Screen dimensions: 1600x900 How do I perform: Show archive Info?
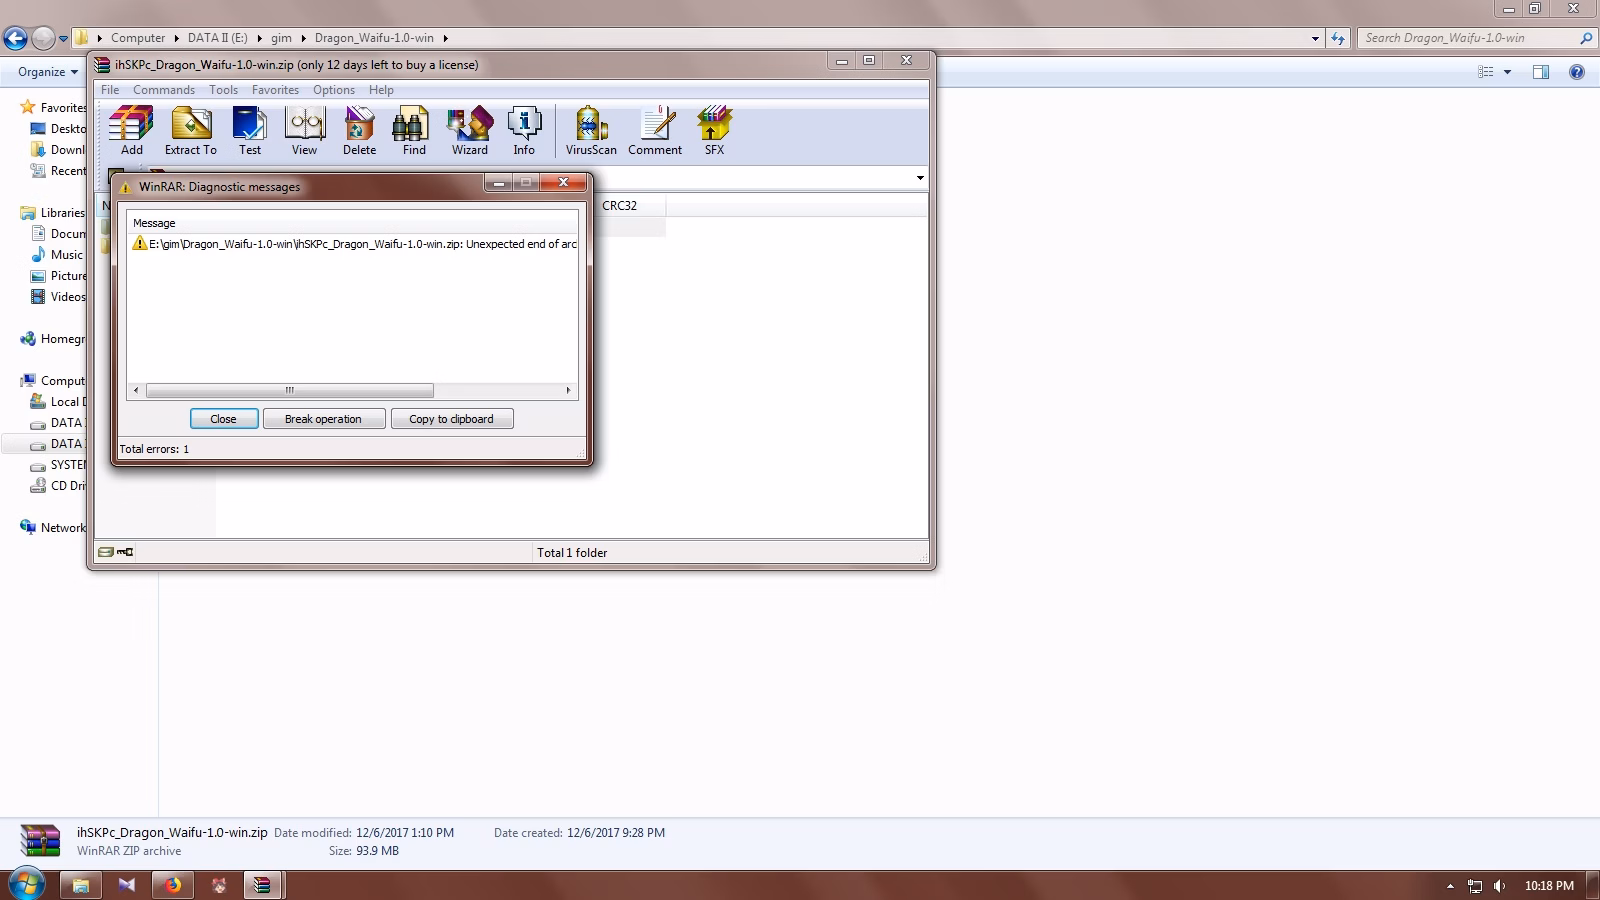coord(524,131)
